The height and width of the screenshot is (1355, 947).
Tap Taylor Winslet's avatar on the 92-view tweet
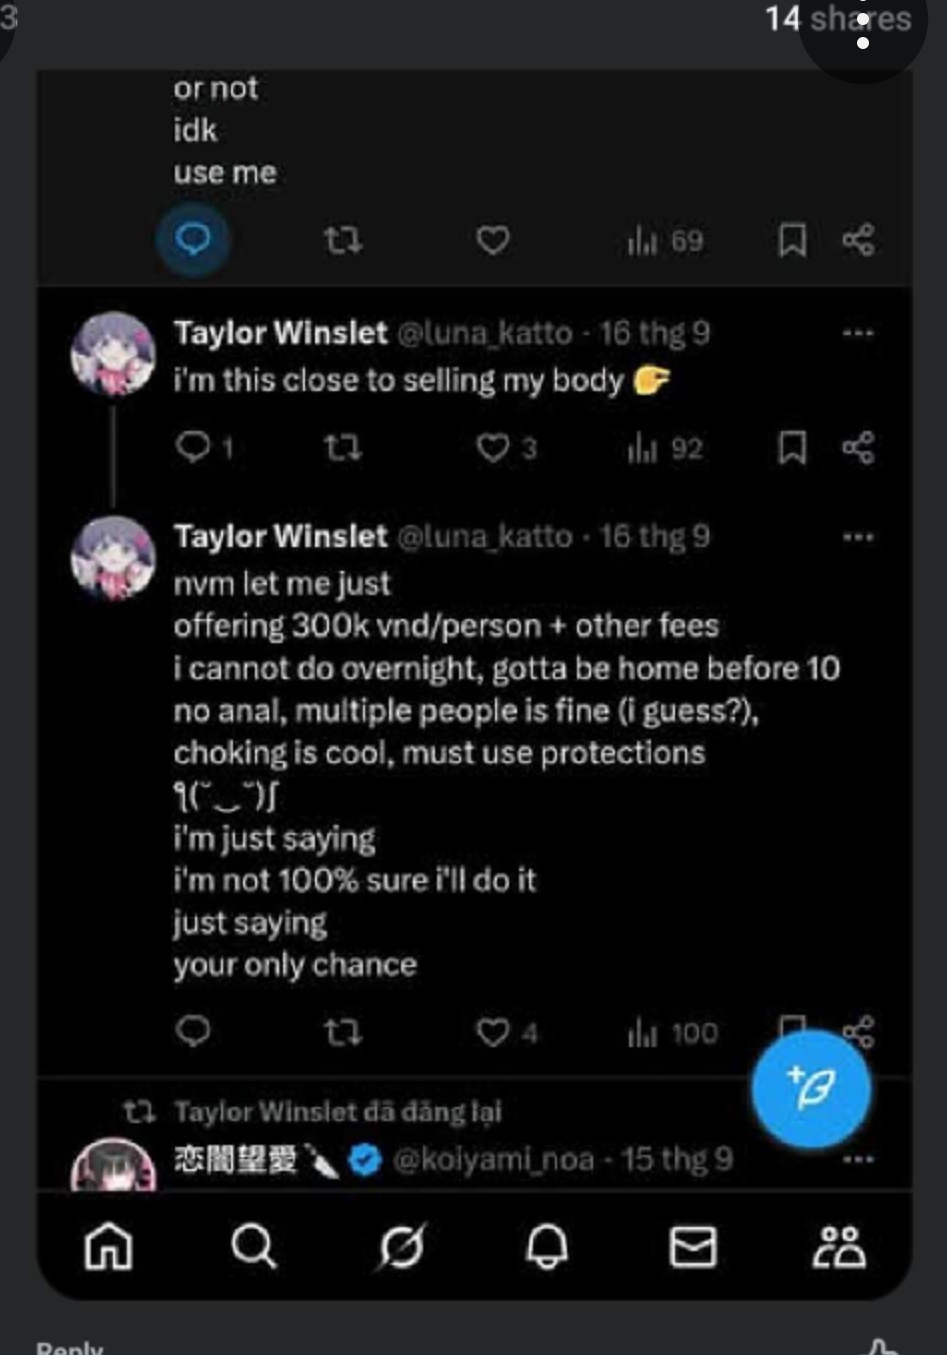(x=113, y=353)
